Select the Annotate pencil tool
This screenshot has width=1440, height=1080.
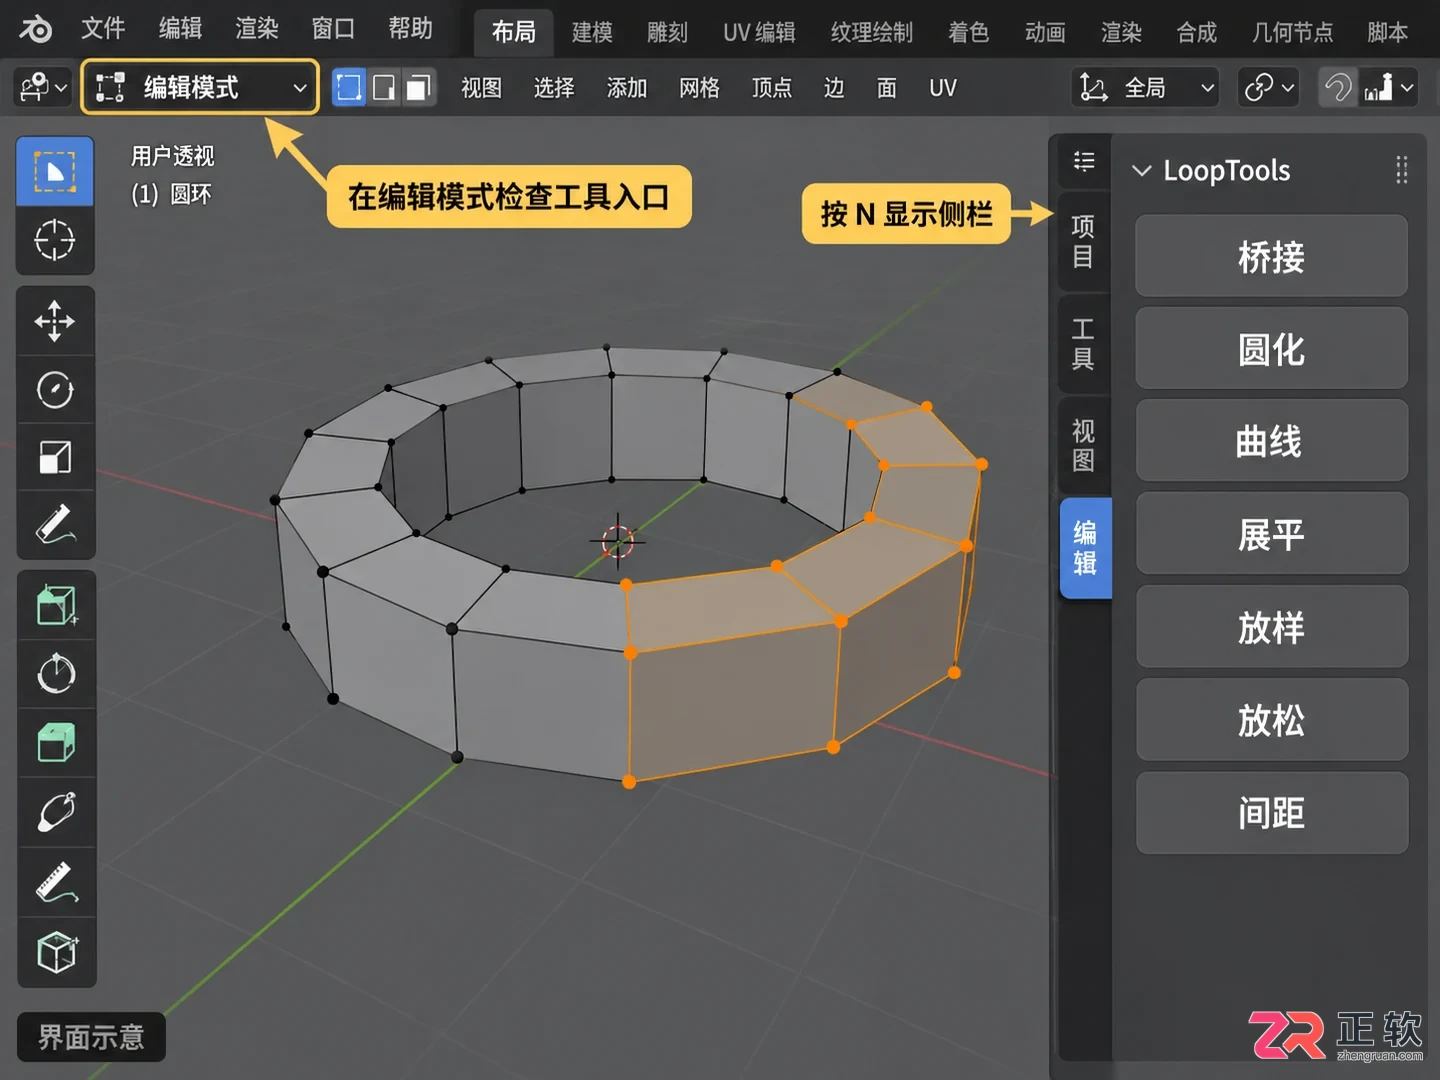(55, 524)
